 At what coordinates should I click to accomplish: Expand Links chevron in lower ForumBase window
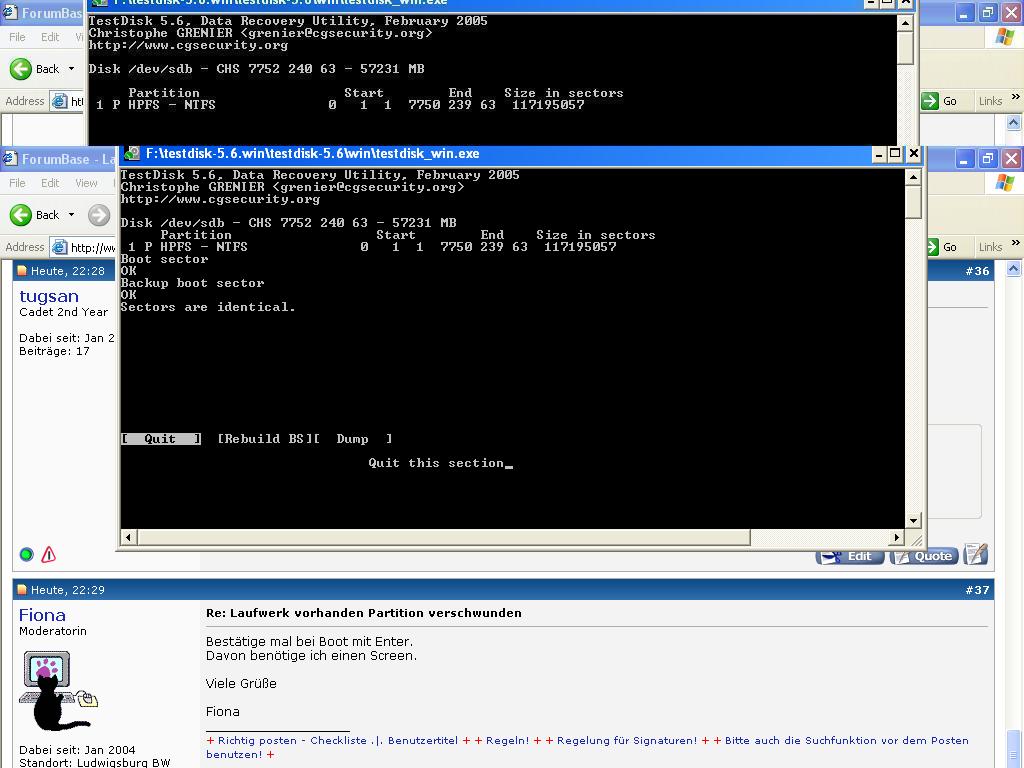(1015, 243)
